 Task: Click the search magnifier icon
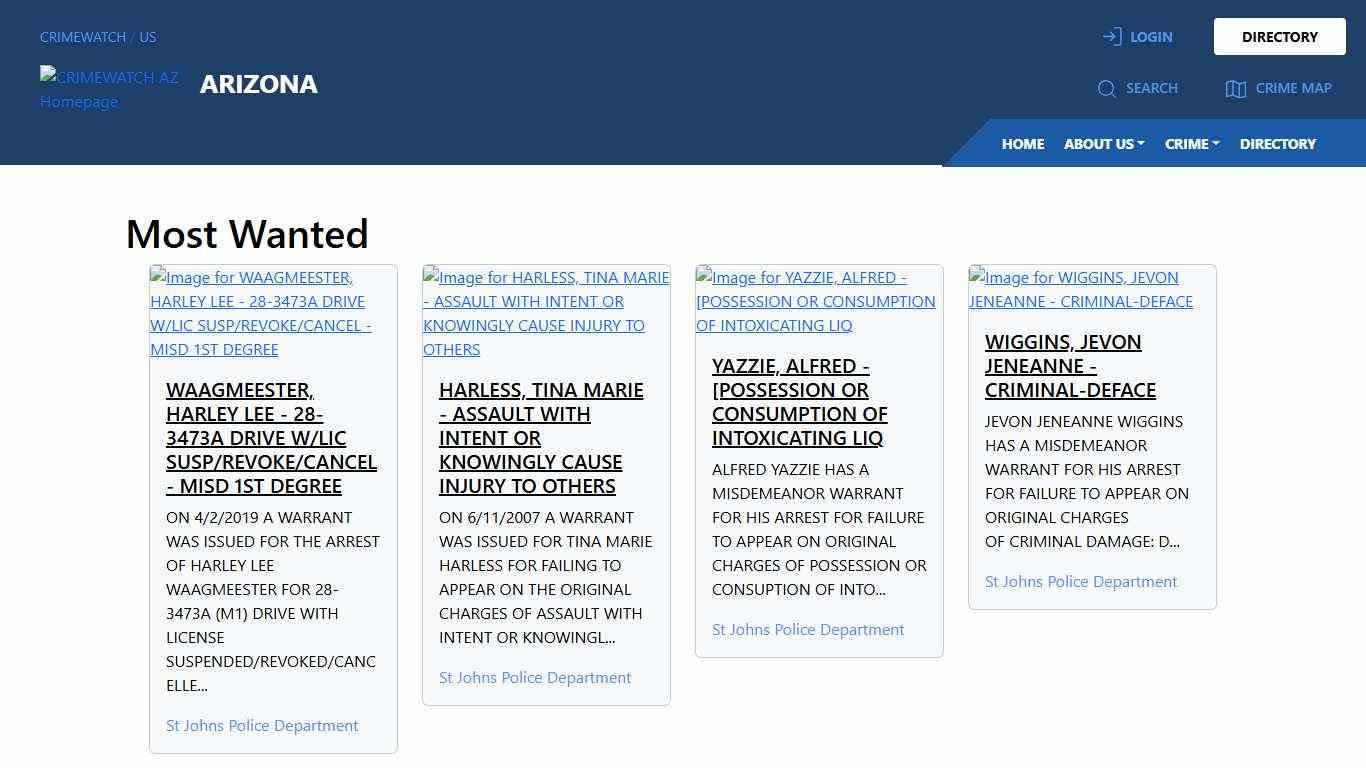point(1106,89)
